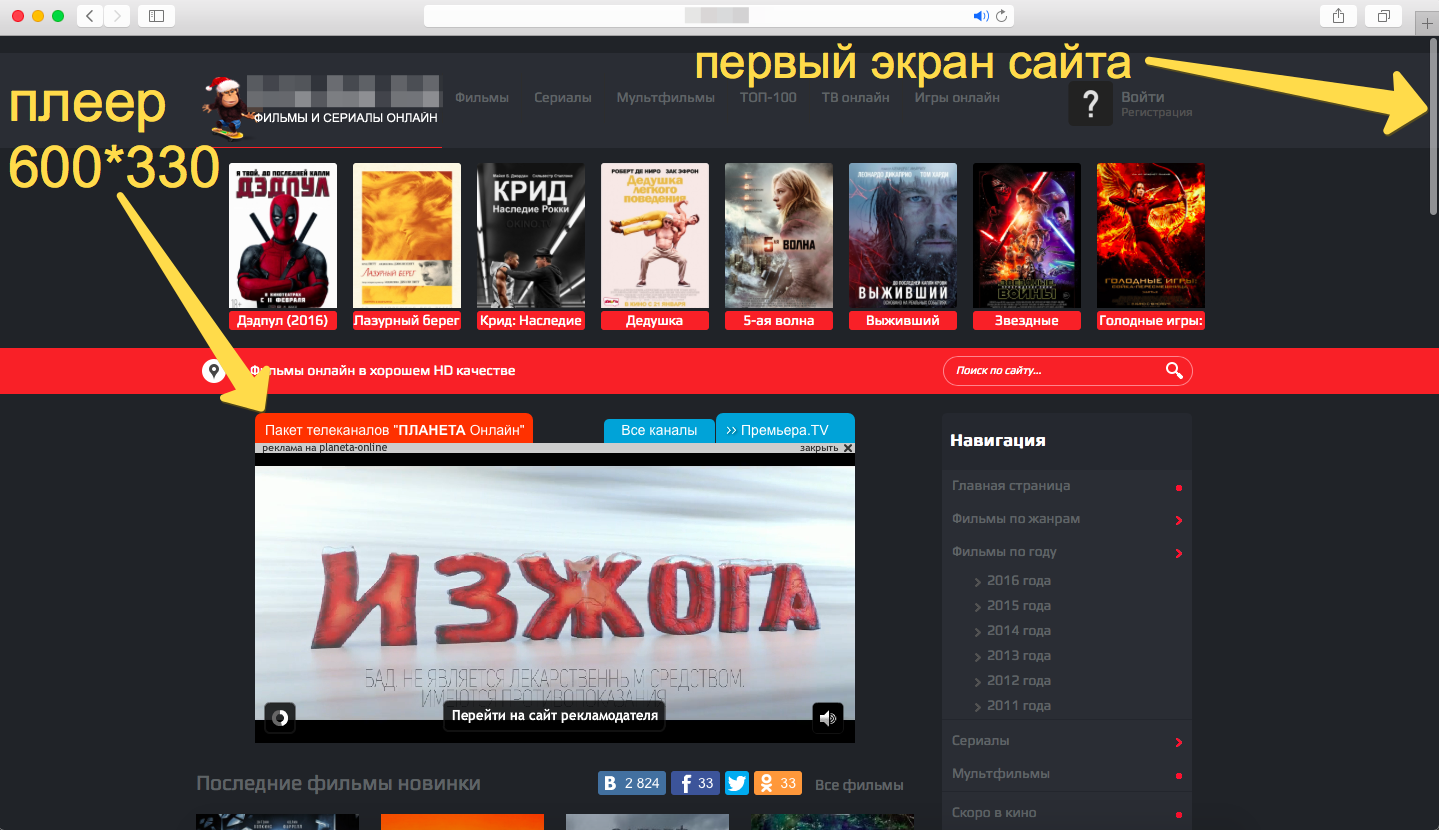
Task: Go back with Safari back arrow
Action: tap(90, 16)
